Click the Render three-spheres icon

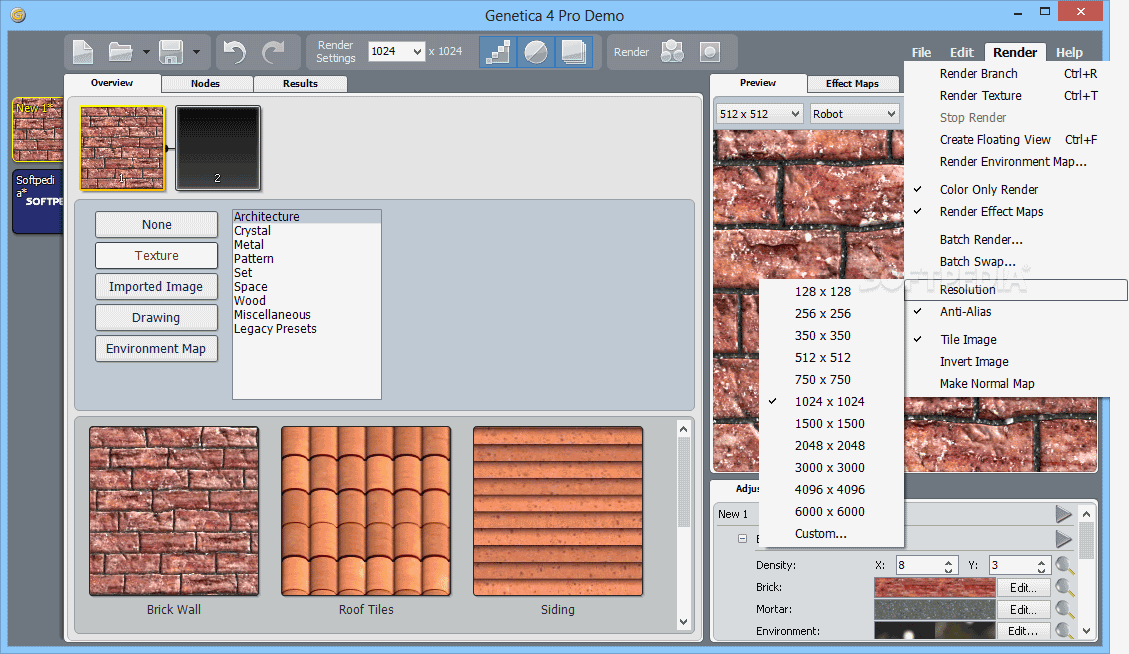point(672,51)
